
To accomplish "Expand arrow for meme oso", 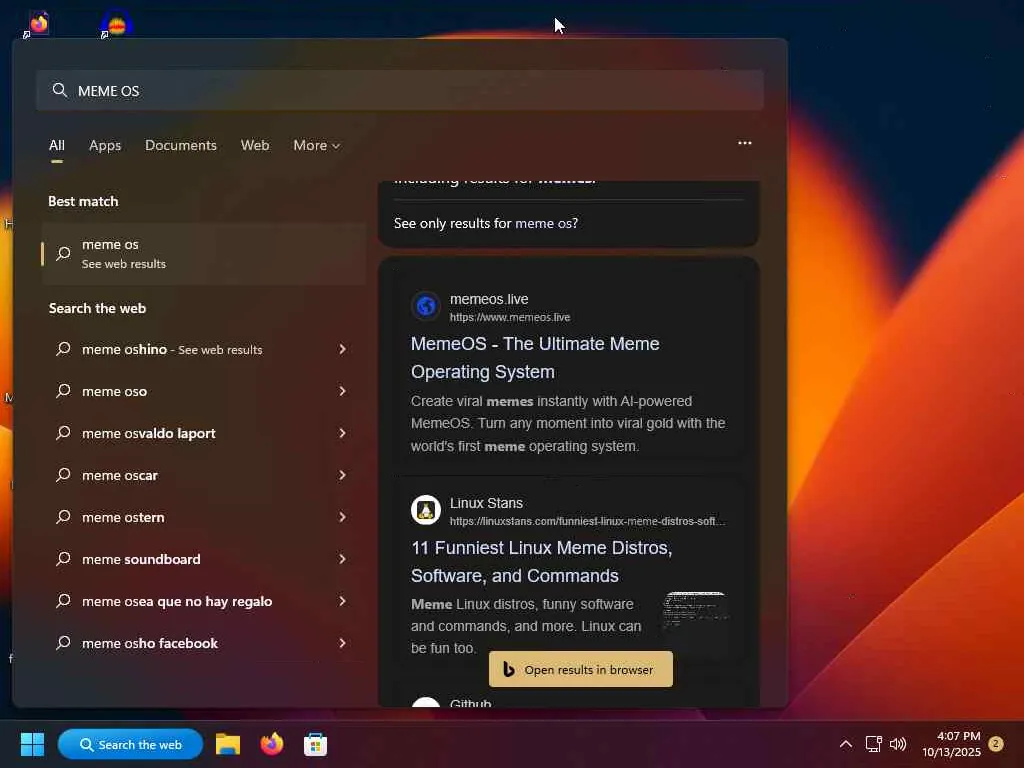I will point(342,391).
